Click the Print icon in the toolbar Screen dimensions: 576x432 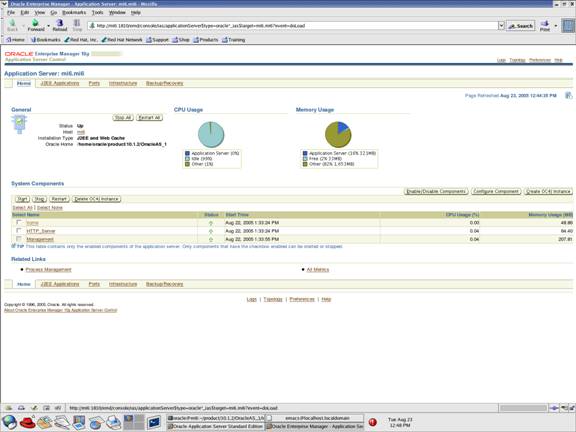(545, 24)
